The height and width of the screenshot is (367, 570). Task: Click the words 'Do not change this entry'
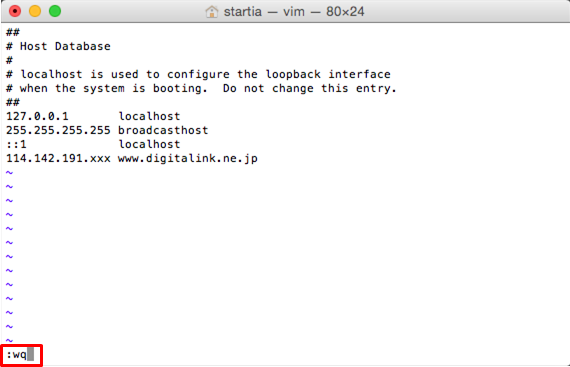[x=309, y=88]
